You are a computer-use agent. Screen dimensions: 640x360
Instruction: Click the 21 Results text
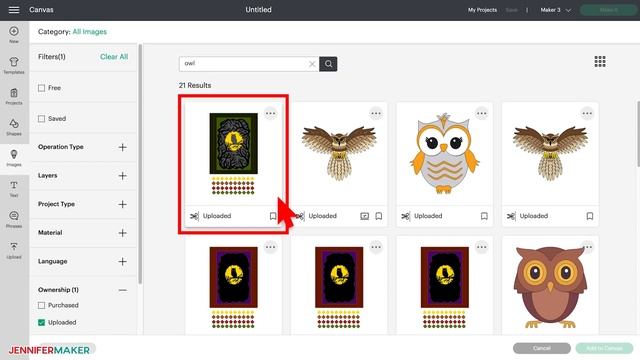click(195, 85)
